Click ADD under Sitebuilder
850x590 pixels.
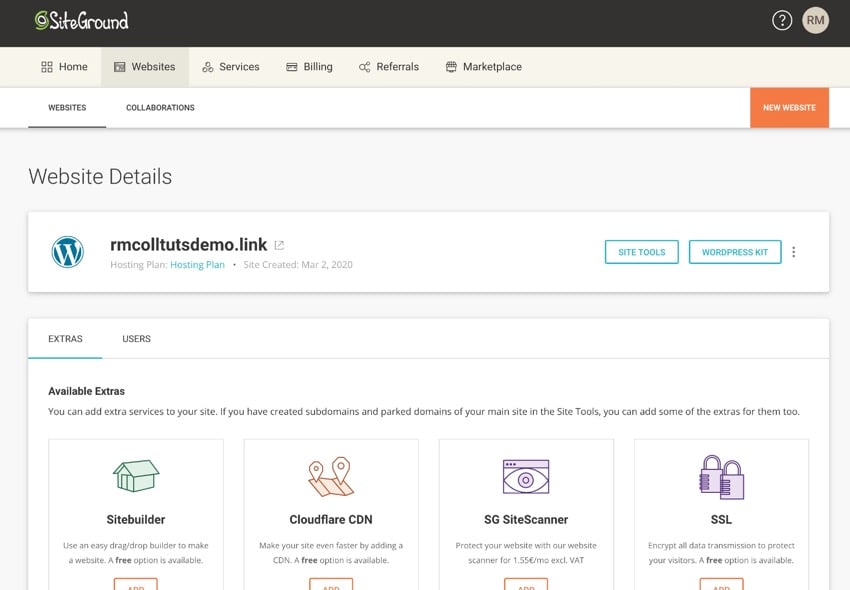click(x=135, y=585)
